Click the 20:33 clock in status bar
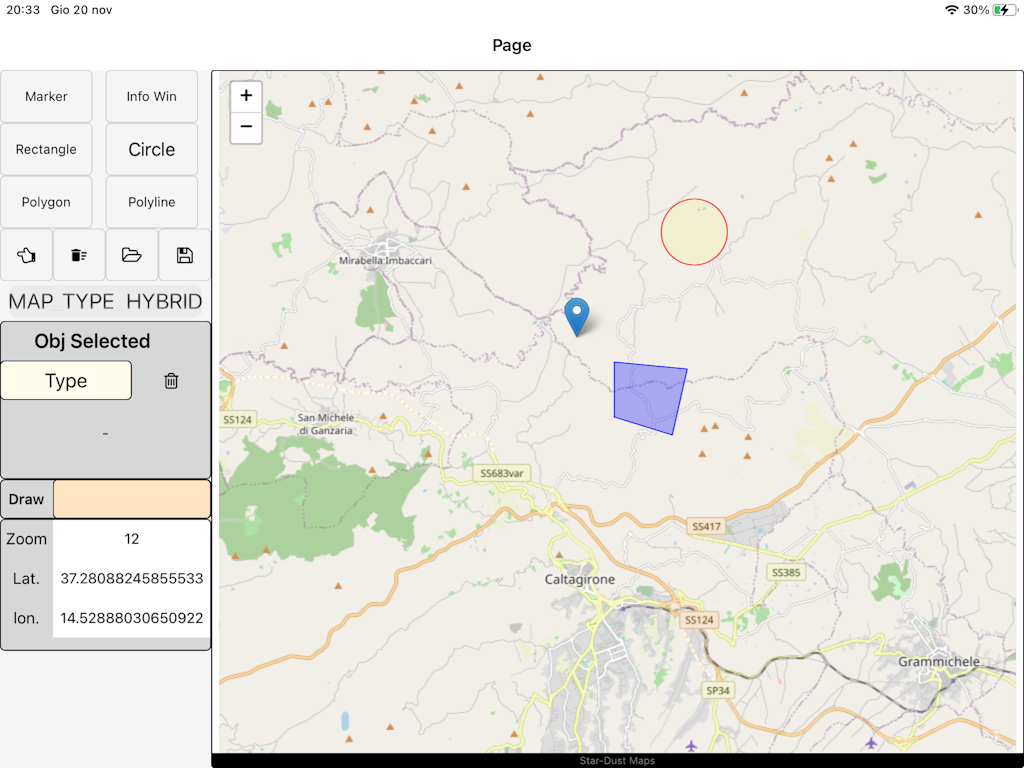 tap(23, 10)
